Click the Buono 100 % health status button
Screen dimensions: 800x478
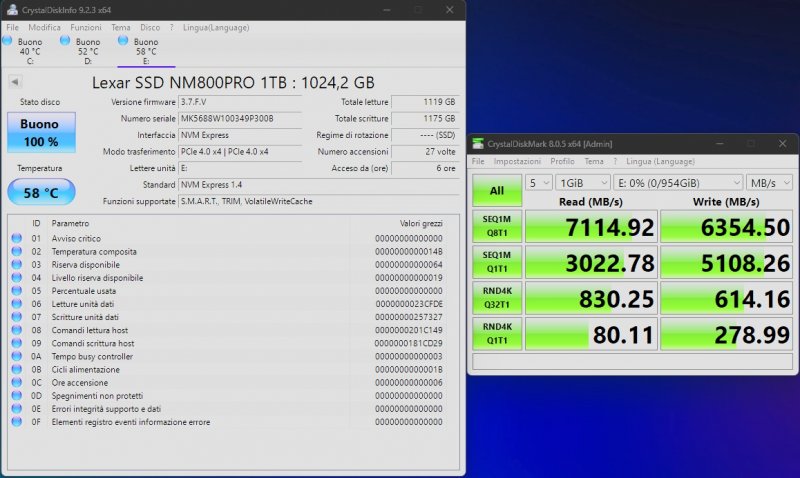tap(40, 132)
